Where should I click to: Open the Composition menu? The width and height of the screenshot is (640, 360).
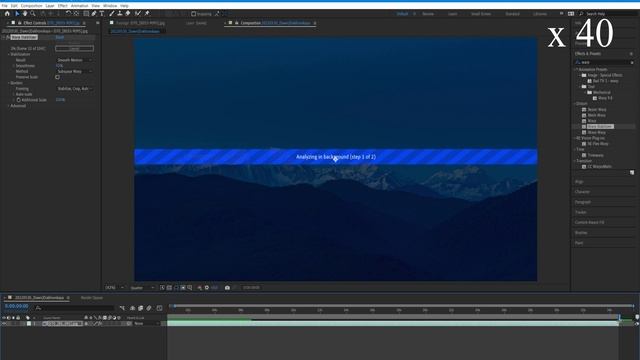click(x=31, y=6)
